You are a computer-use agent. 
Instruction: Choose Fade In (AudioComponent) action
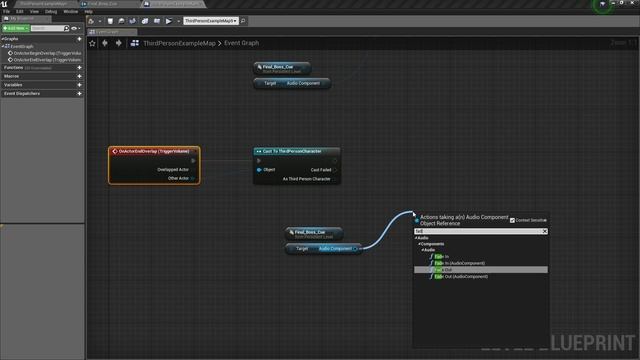tap(459, 263)
